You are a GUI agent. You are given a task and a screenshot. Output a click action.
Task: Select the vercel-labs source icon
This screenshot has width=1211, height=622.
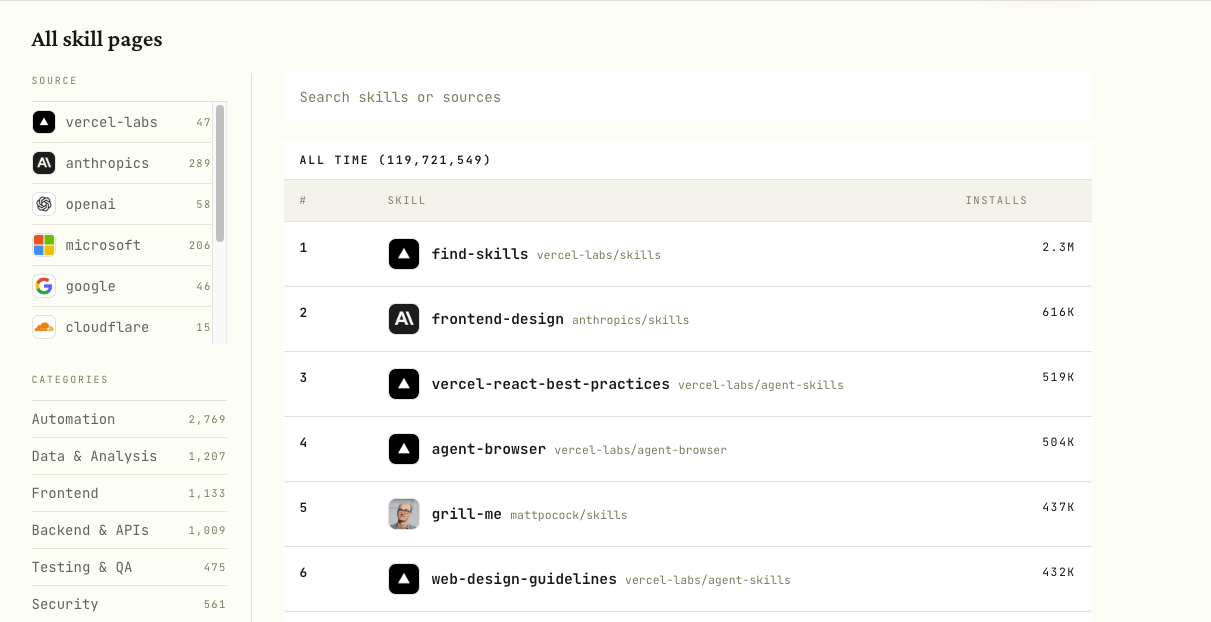click(x=44, y=122)
